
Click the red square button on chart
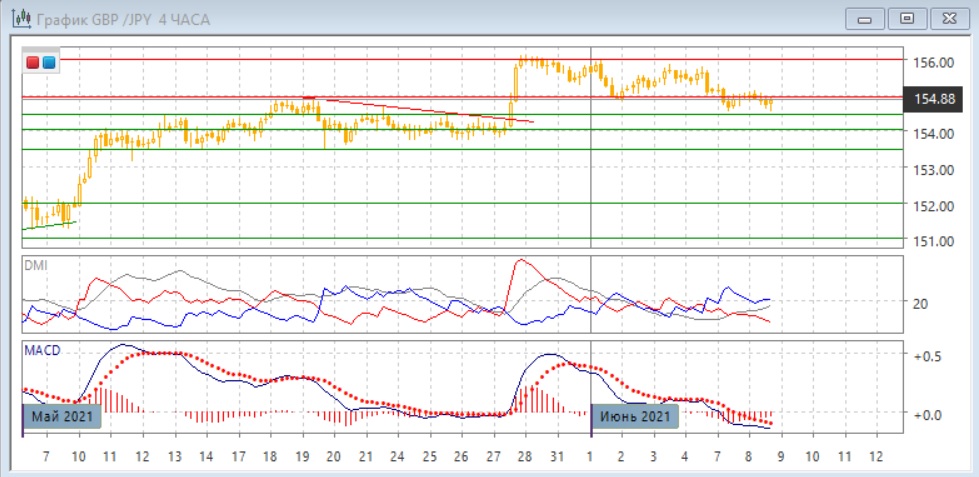[32, 63]
